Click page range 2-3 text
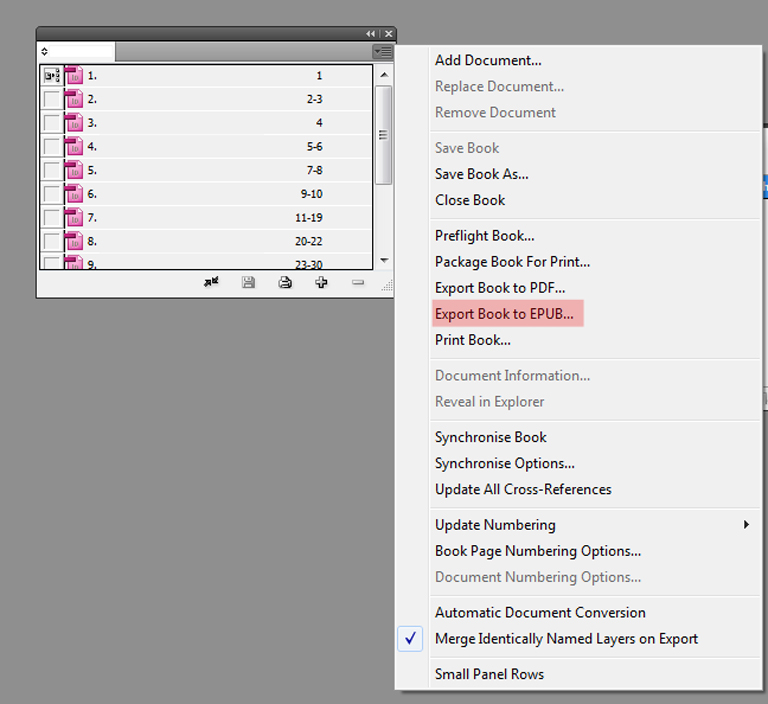This screenshot has height=704, width=768. coord(314,99)
